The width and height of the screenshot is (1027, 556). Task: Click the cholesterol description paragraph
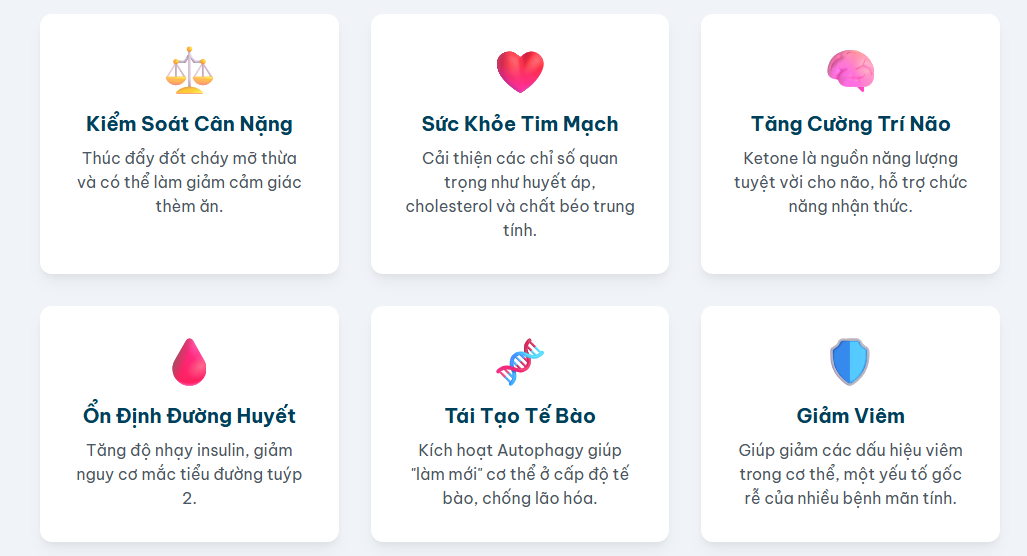click(x=520, y=194)
